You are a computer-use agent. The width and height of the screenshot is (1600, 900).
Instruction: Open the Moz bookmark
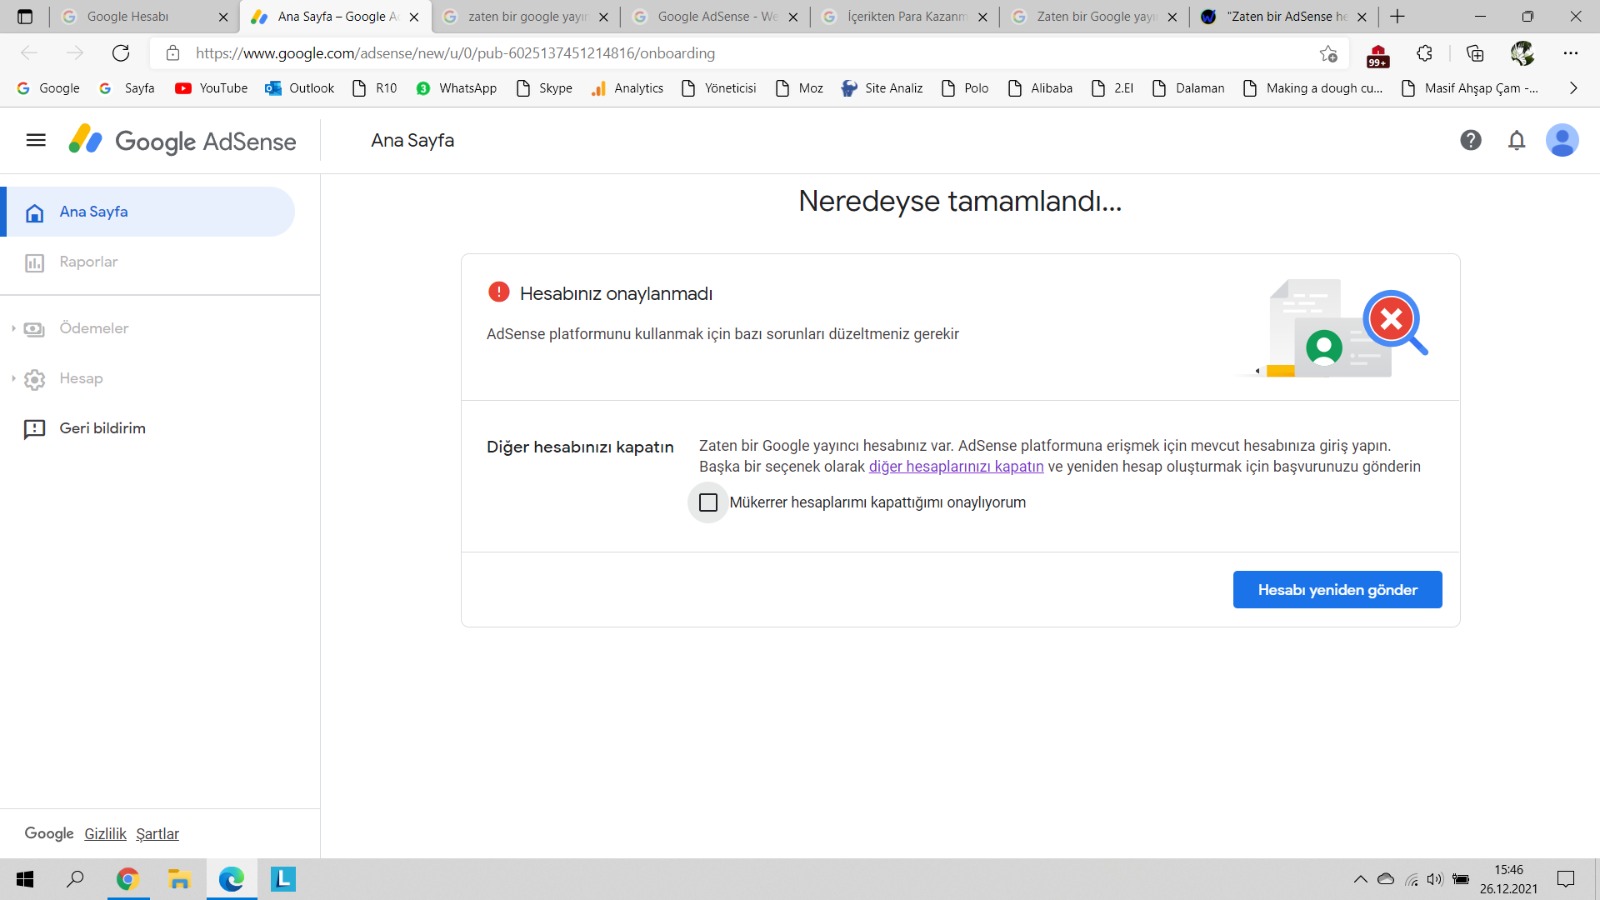(799, 88)
